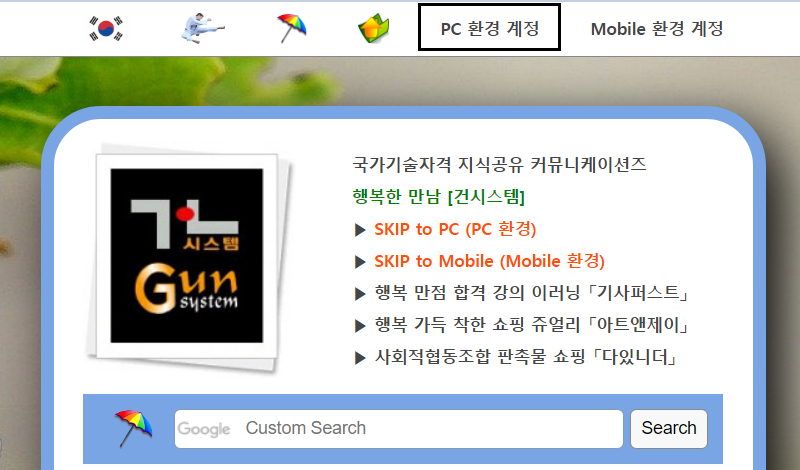Click the 국가기술자격 지식공유 커뮤니케이션즈 heading
This screenshot has width=800, height=470.
click(x=499, y=164)
